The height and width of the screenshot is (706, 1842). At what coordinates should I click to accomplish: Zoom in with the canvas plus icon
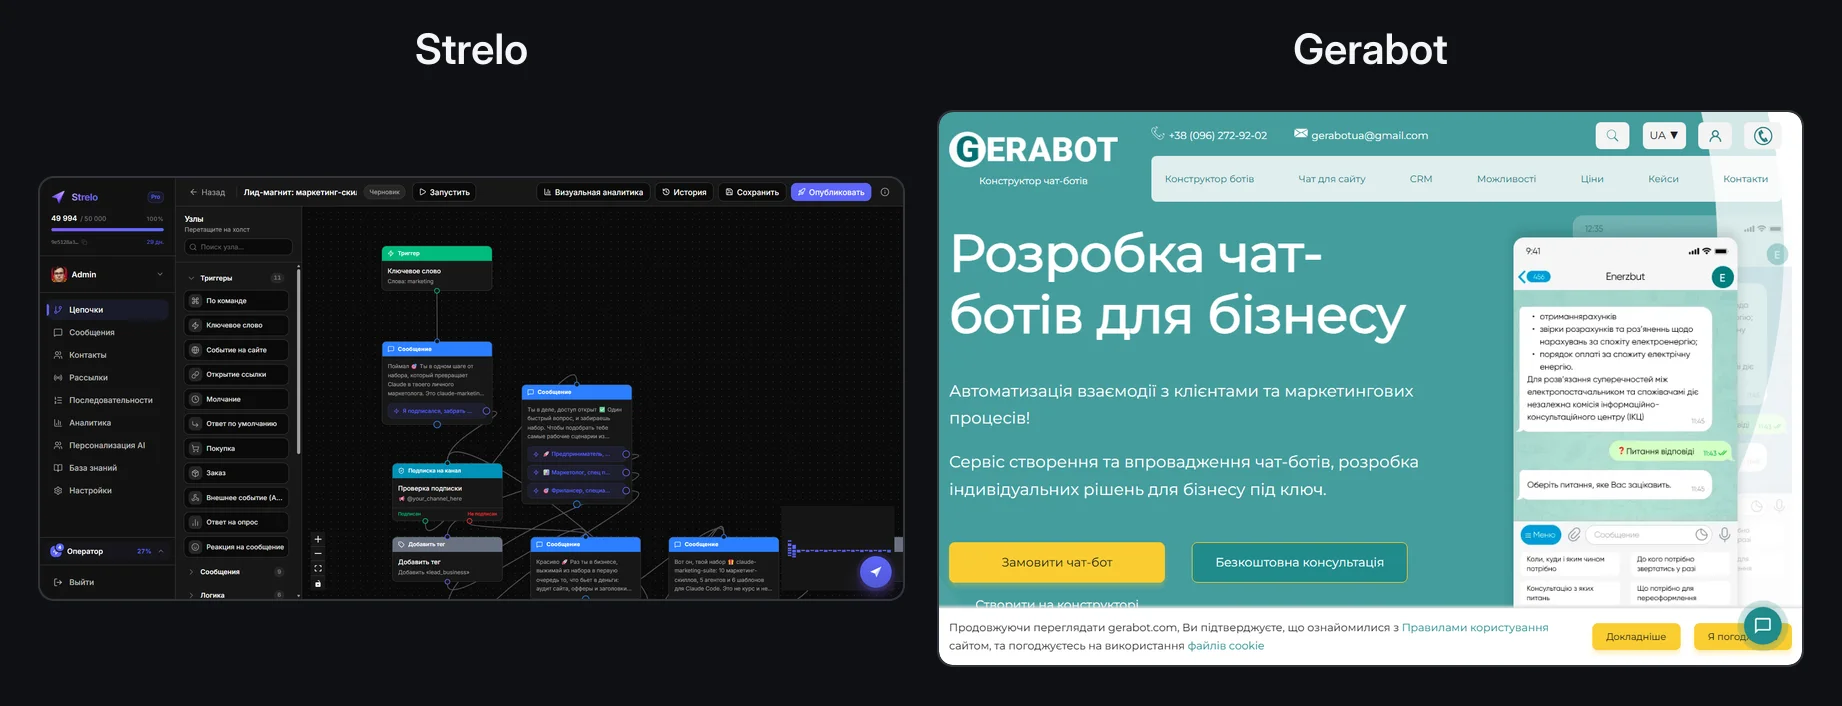point(318,539)
